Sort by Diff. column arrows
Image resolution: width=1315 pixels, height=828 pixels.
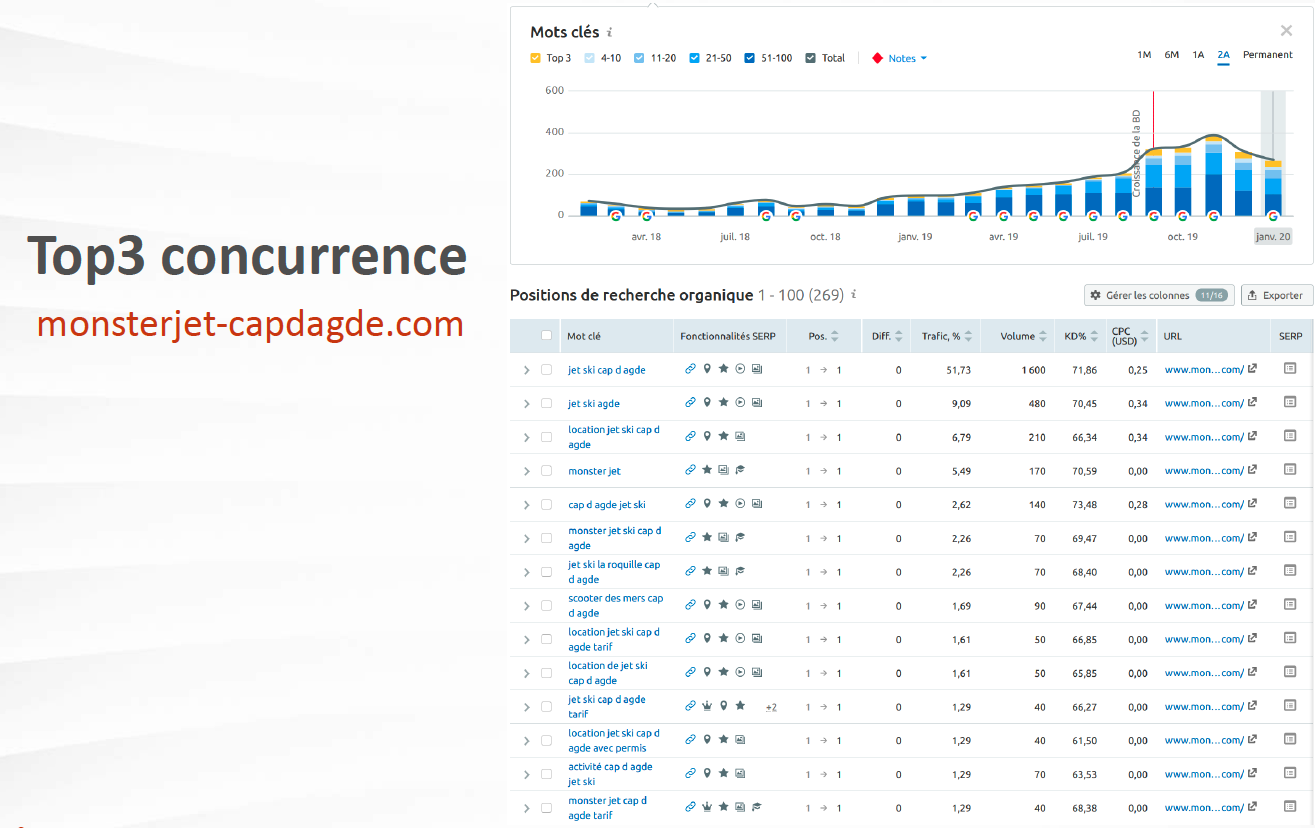point(899,337)
